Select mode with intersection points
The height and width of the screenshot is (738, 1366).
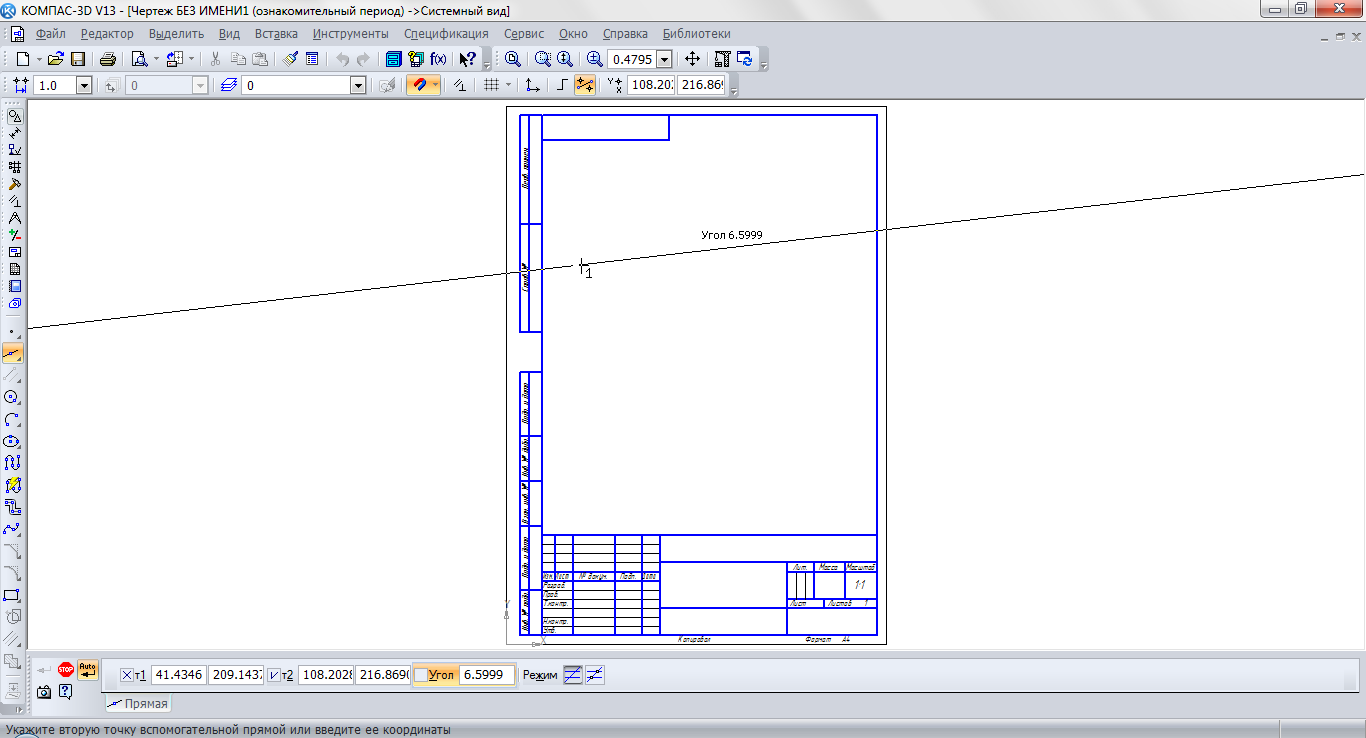tap(594, 675)
